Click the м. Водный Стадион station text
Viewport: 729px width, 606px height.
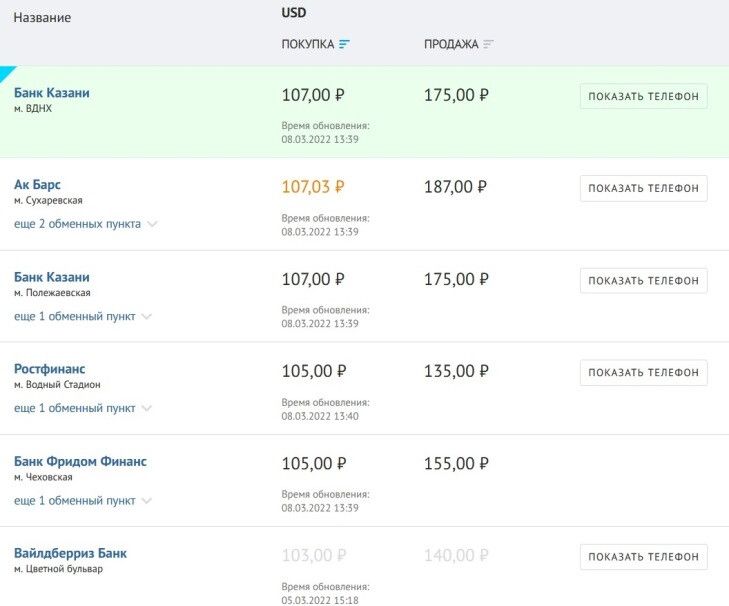click(x=57, y=385)
